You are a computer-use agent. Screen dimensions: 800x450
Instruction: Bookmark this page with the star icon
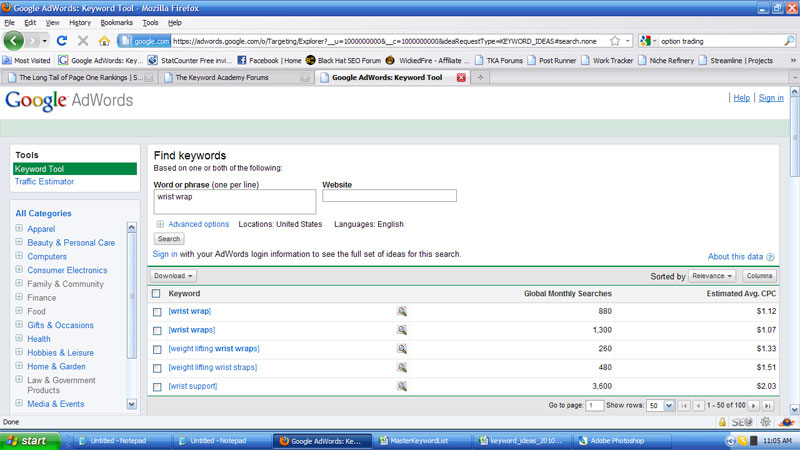[614, 41]
